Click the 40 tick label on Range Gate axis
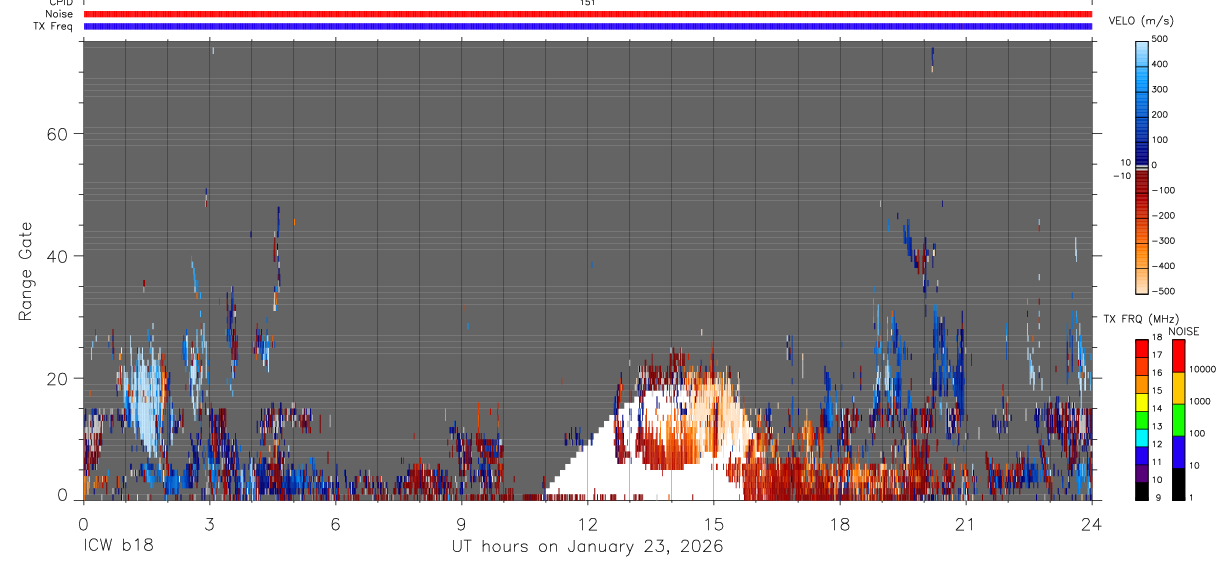 click(56, 256)
